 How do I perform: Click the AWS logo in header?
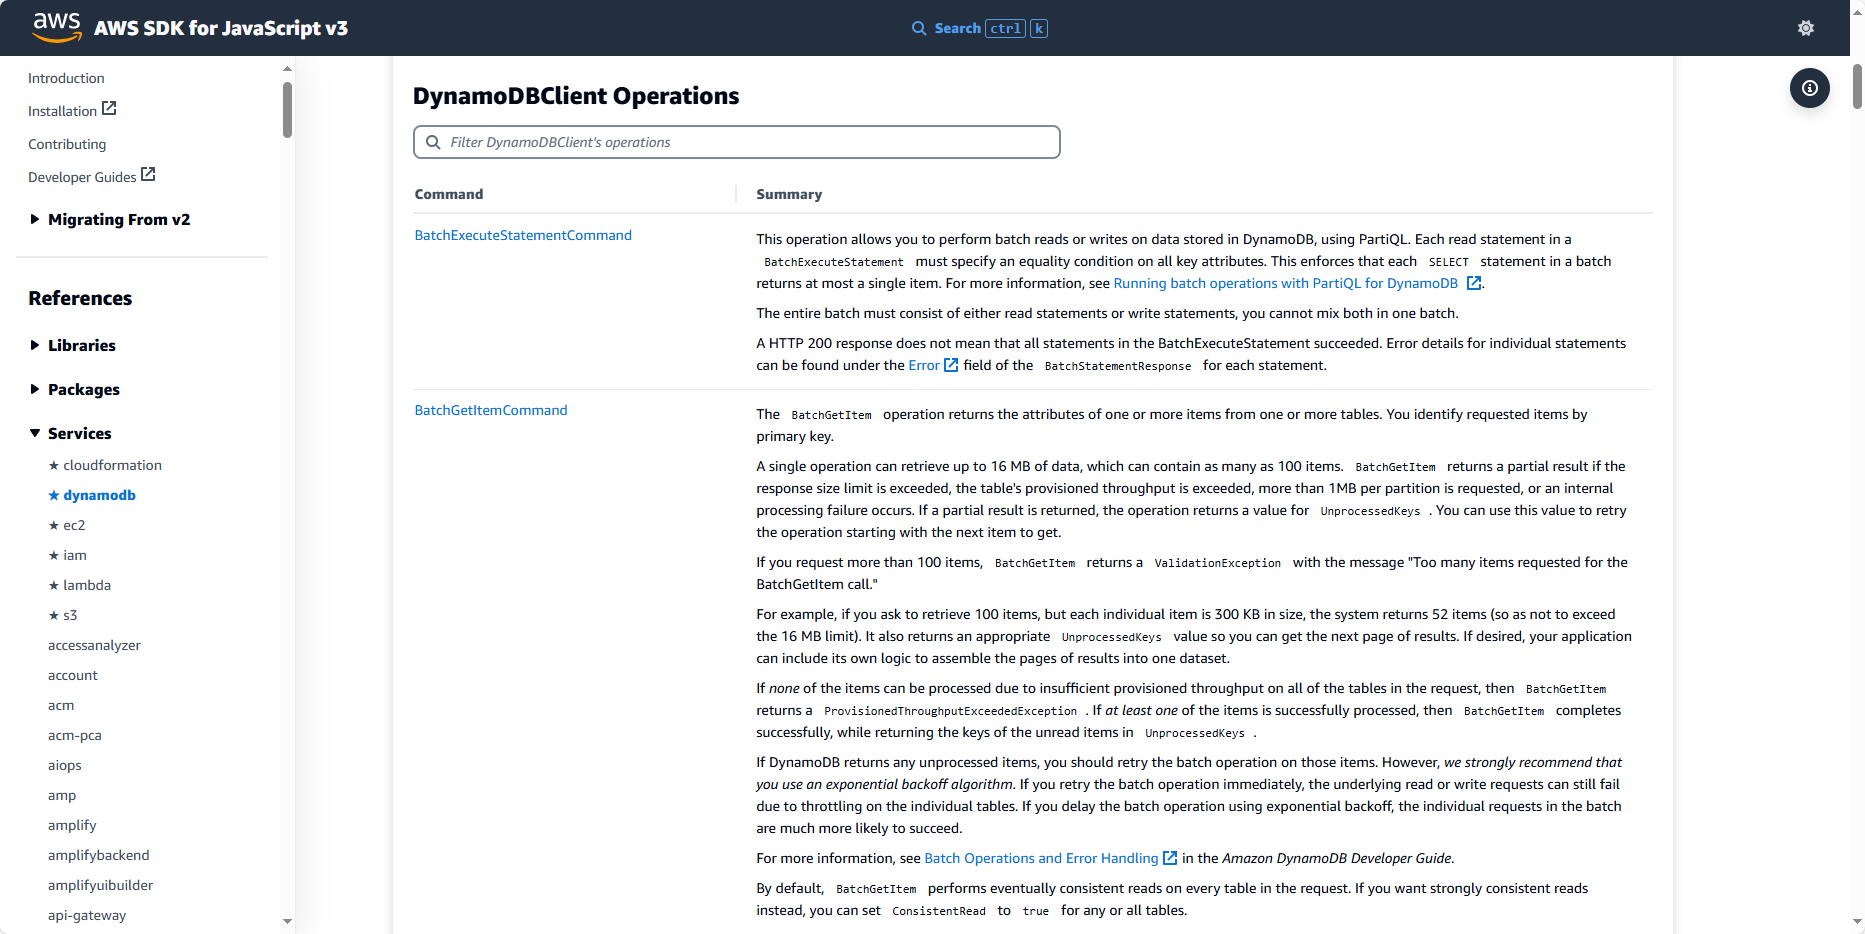coord(56,27)
